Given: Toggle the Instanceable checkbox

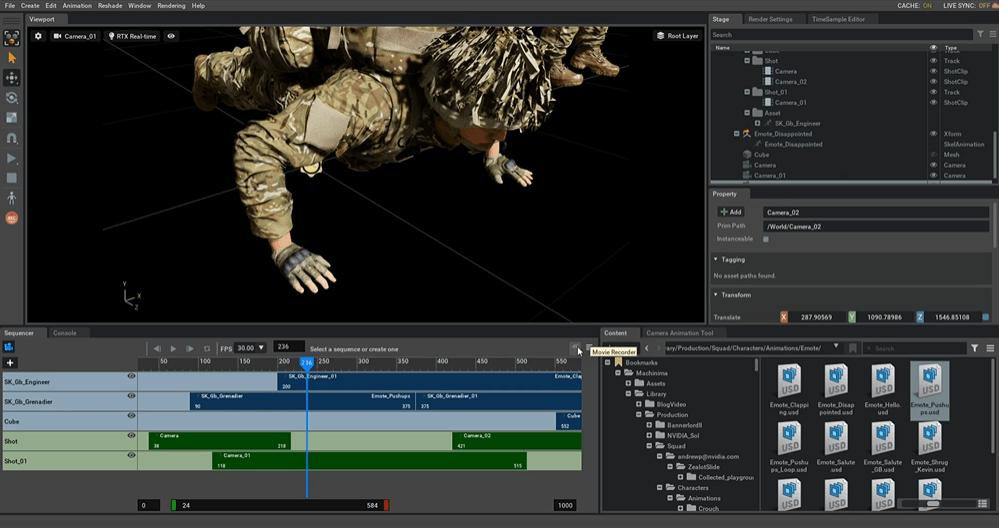Looking at the screenshot, I should pyautogui.click(x=766, y=239).
